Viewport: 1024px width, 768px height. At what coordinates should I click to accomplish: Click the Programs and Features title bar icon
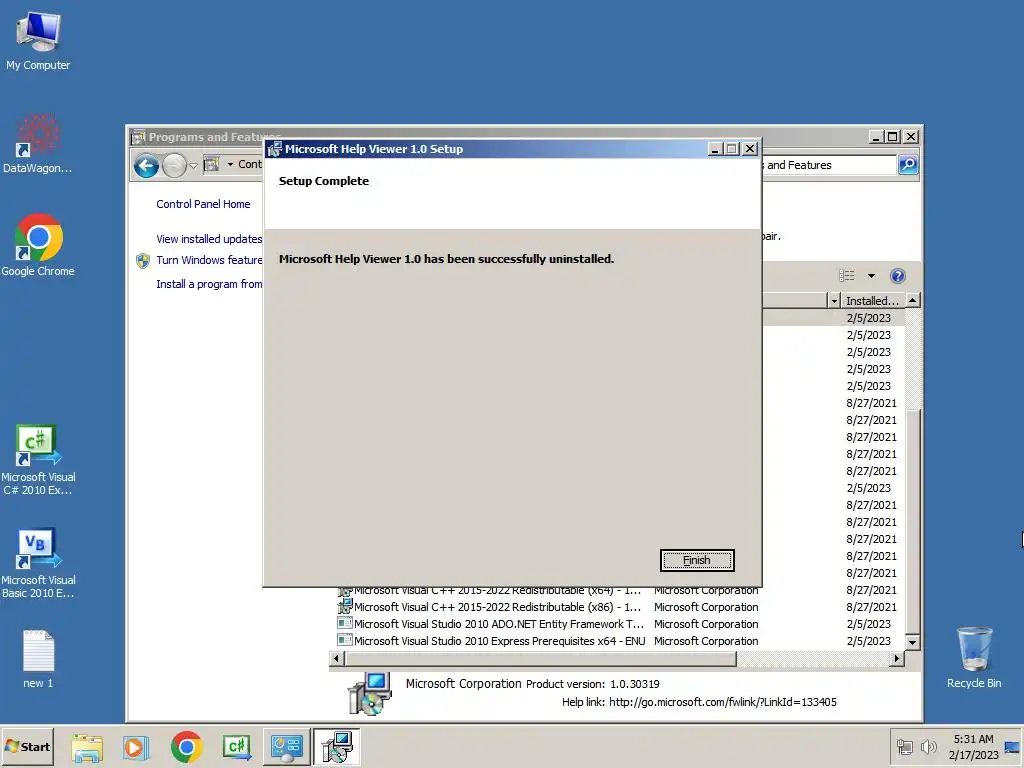(x=138, y=137)
